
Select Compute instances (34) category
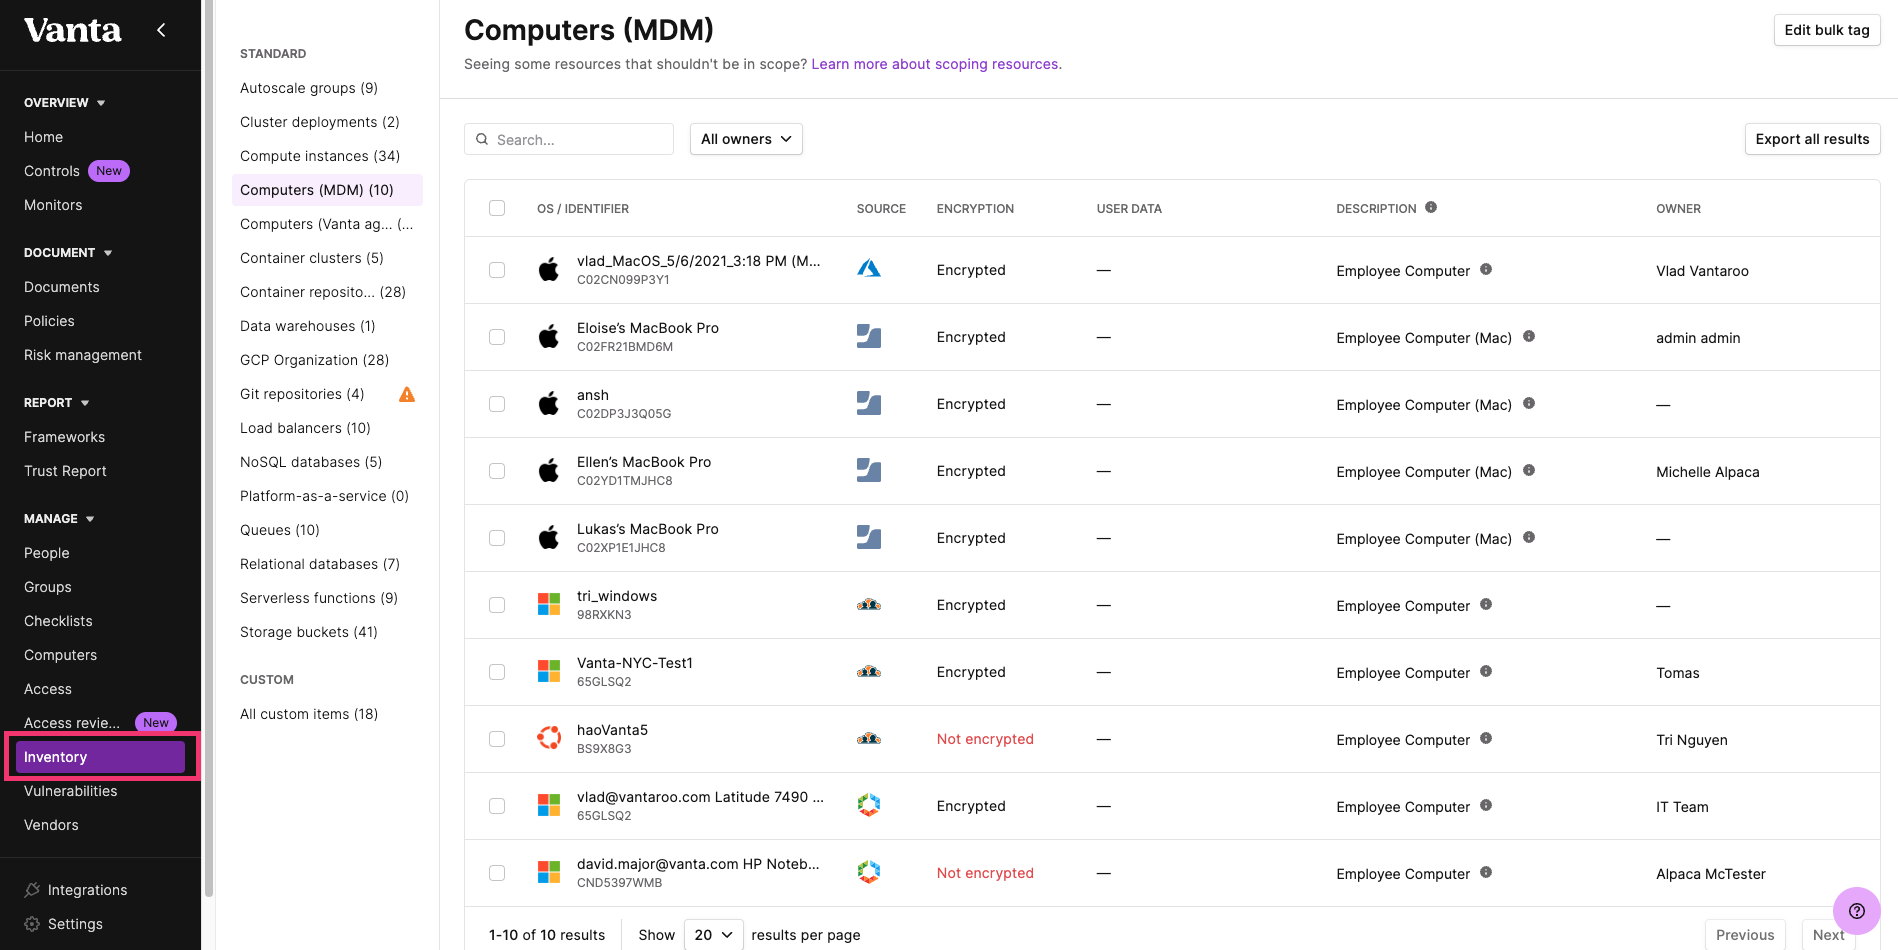pos(320,156)
